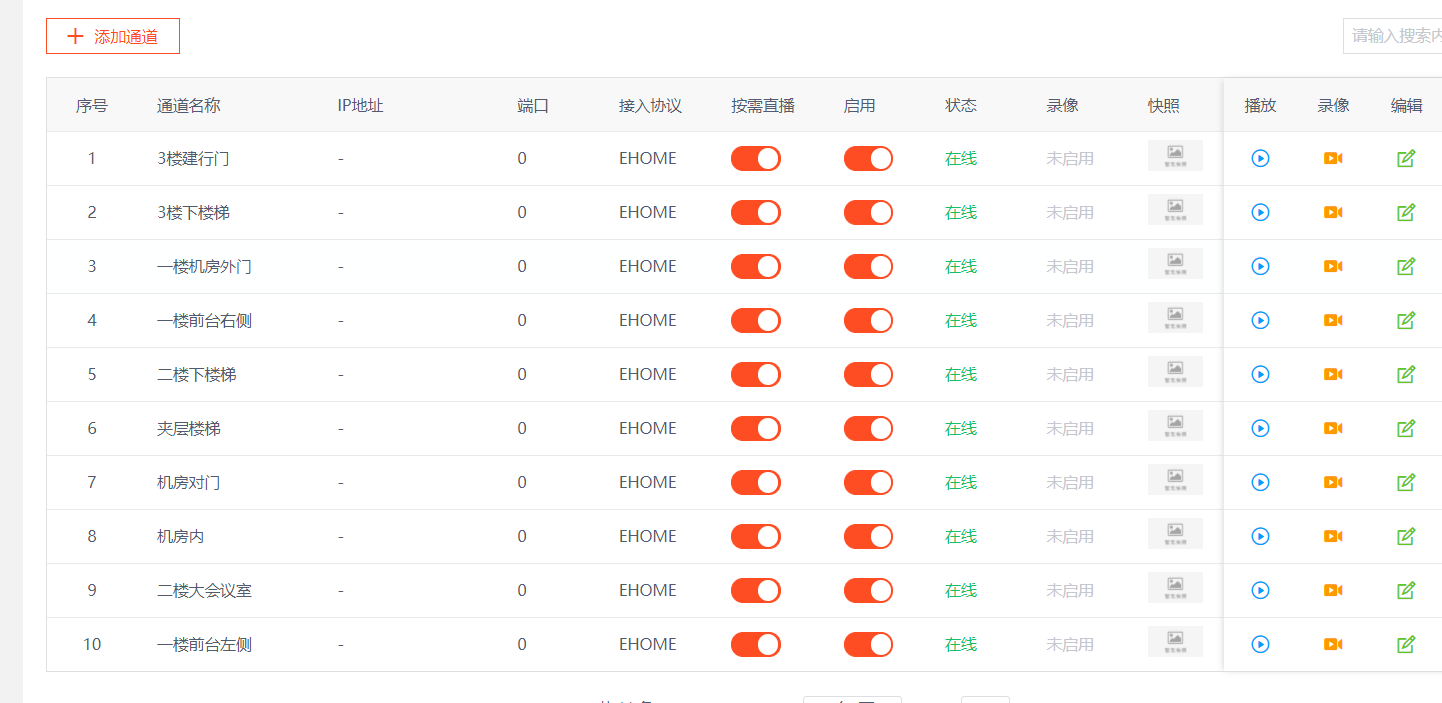
Task: Play the 一楼前台右侧 channel
Action: click(x=1260, y=320)
